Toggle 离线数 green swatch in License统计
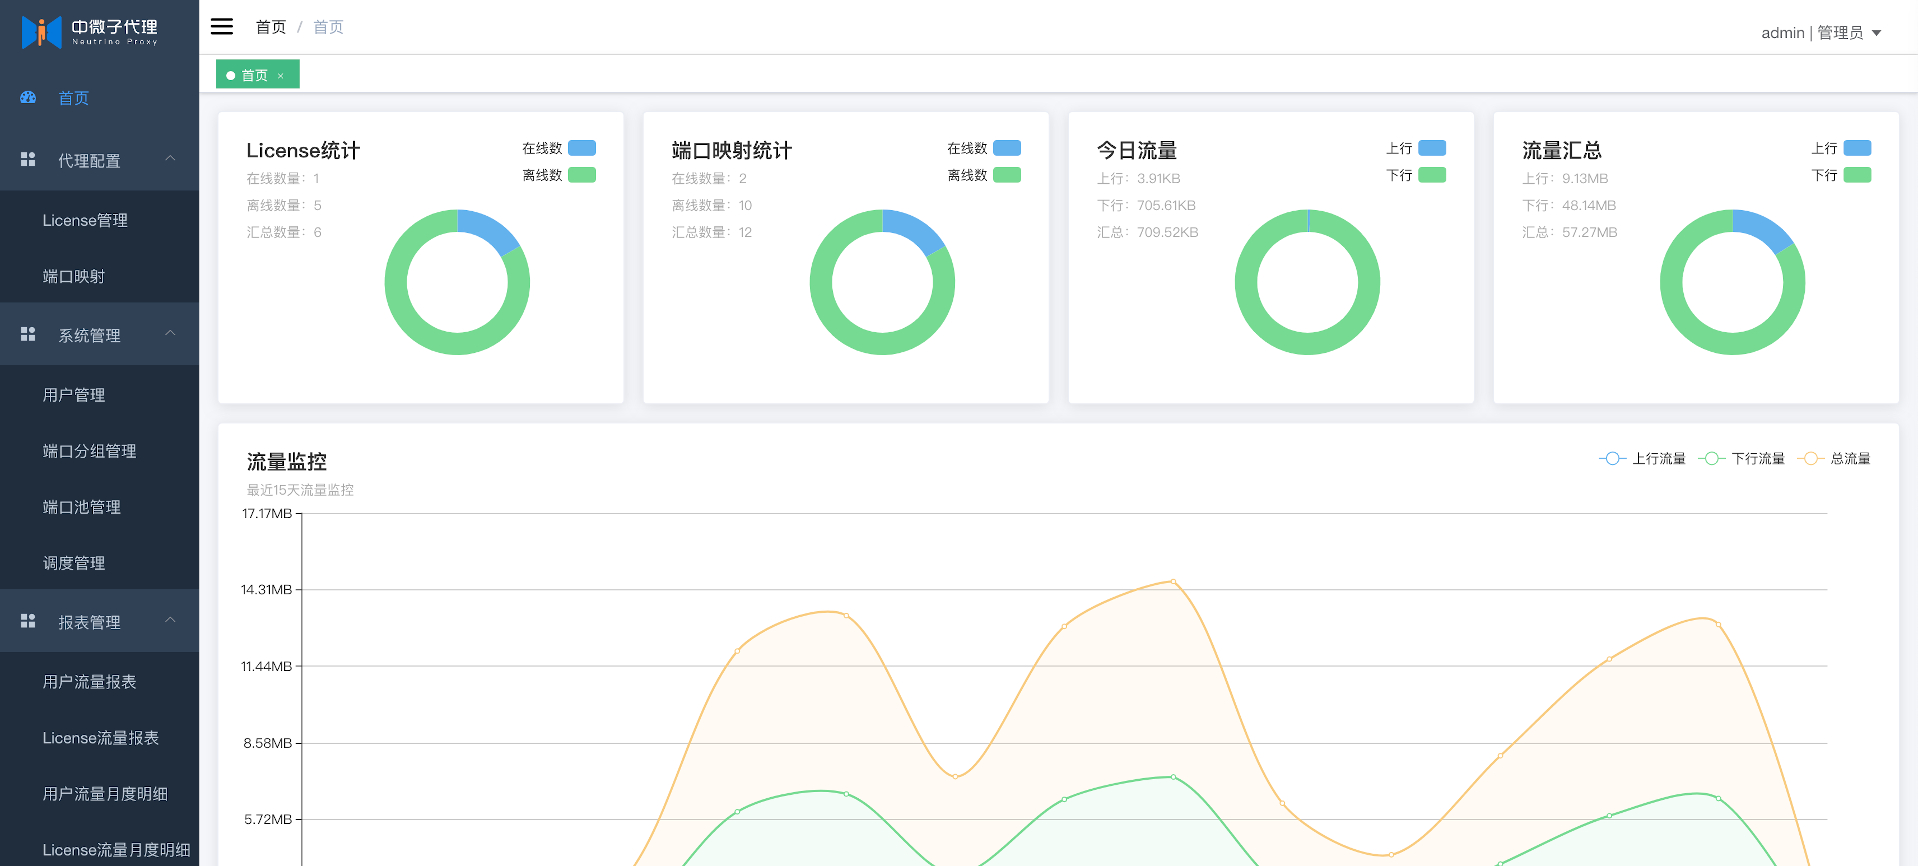This screenshot has width=1918, height=866. tap(582, 175)
